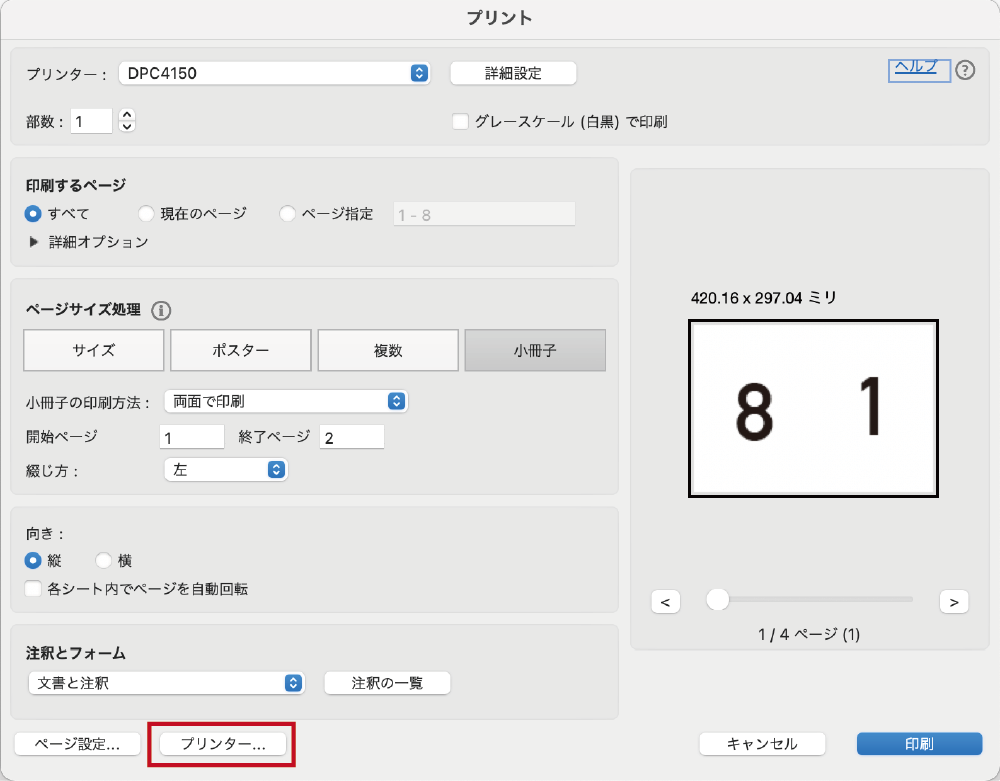This screenshot has height=781, width=1000.
Task: Open the ヘルプ link
Action: click(x=916, y=67)
